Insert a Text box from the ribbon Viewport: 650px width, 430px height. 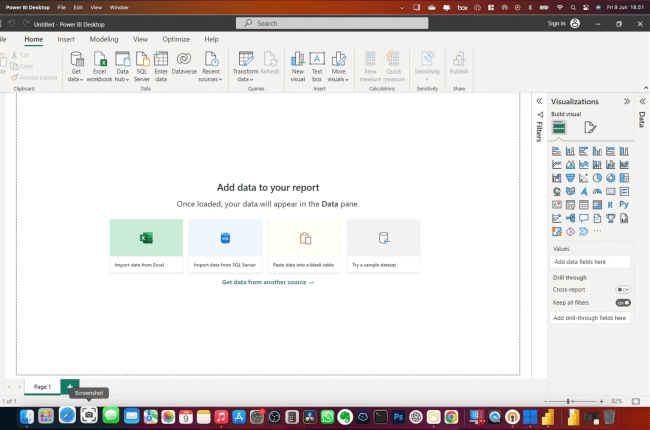(317, 66)
